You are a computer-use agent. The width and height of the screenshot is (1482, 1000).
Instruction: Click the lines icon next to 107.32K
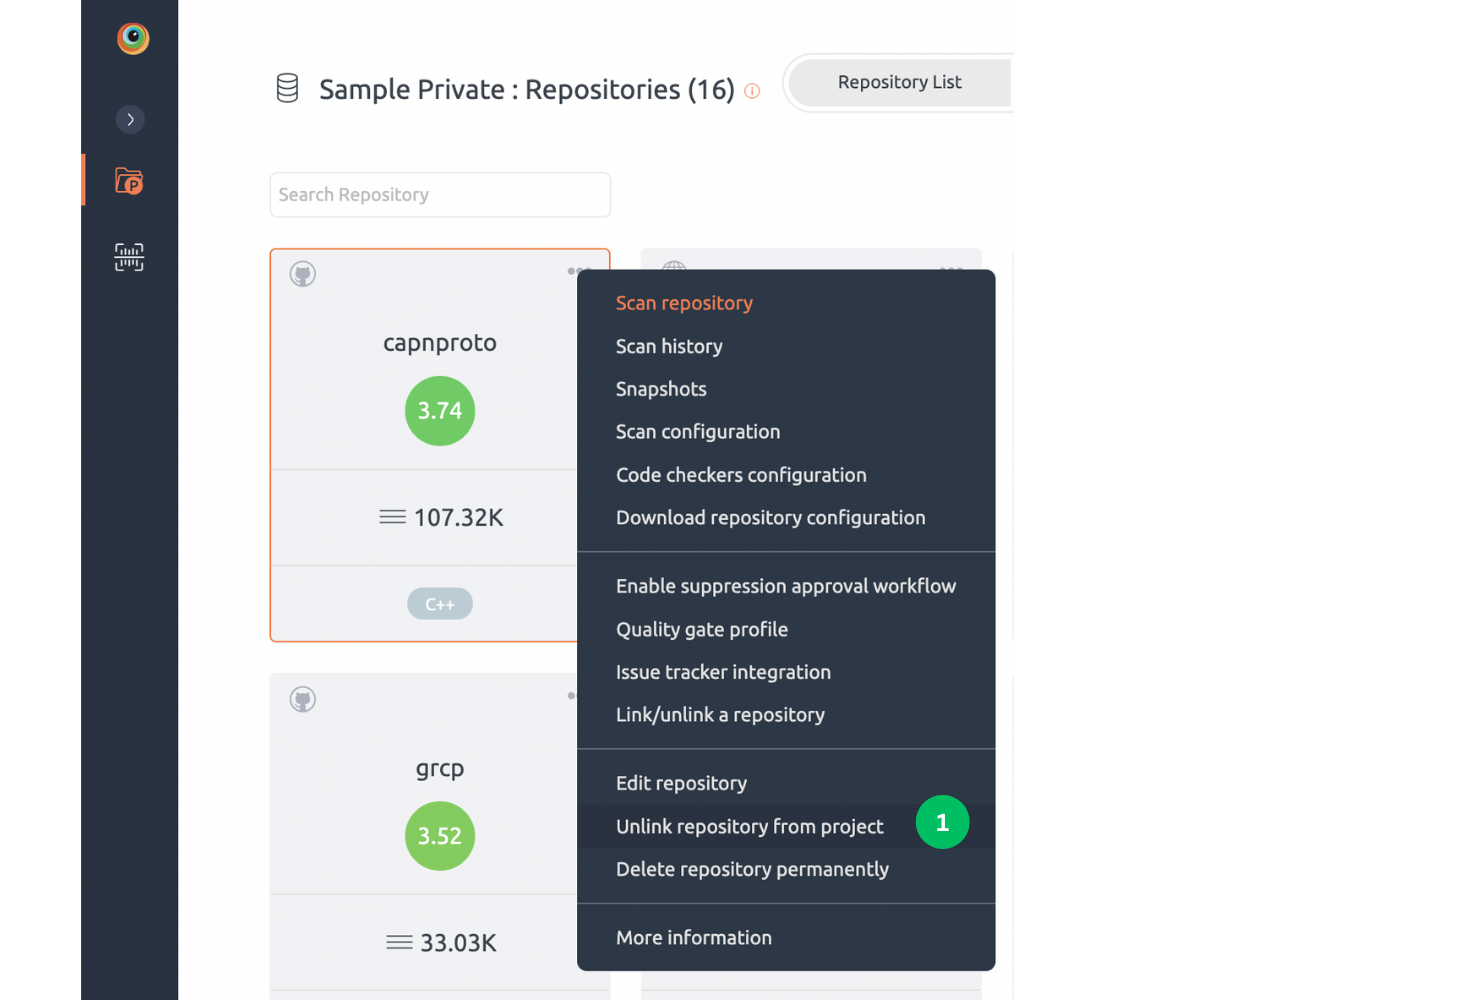393,517
